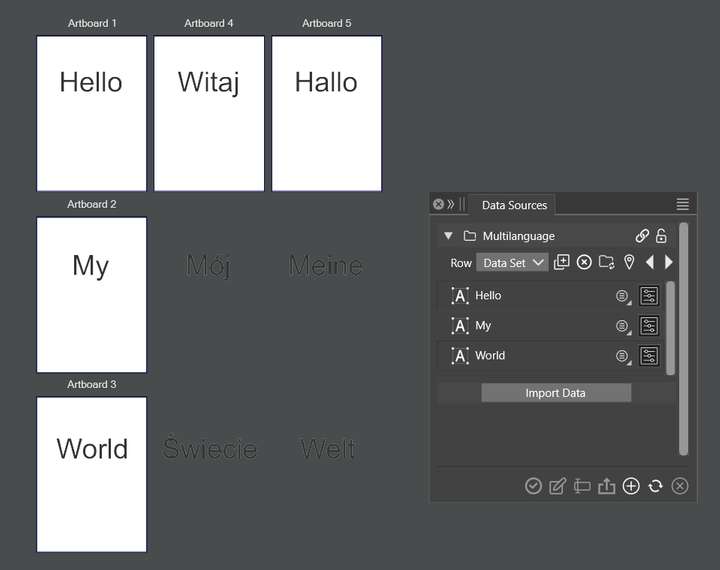This screenshot has height=570, width=720.
Task: Open the Data Sources panel hamburger menu
Action: 683,204
